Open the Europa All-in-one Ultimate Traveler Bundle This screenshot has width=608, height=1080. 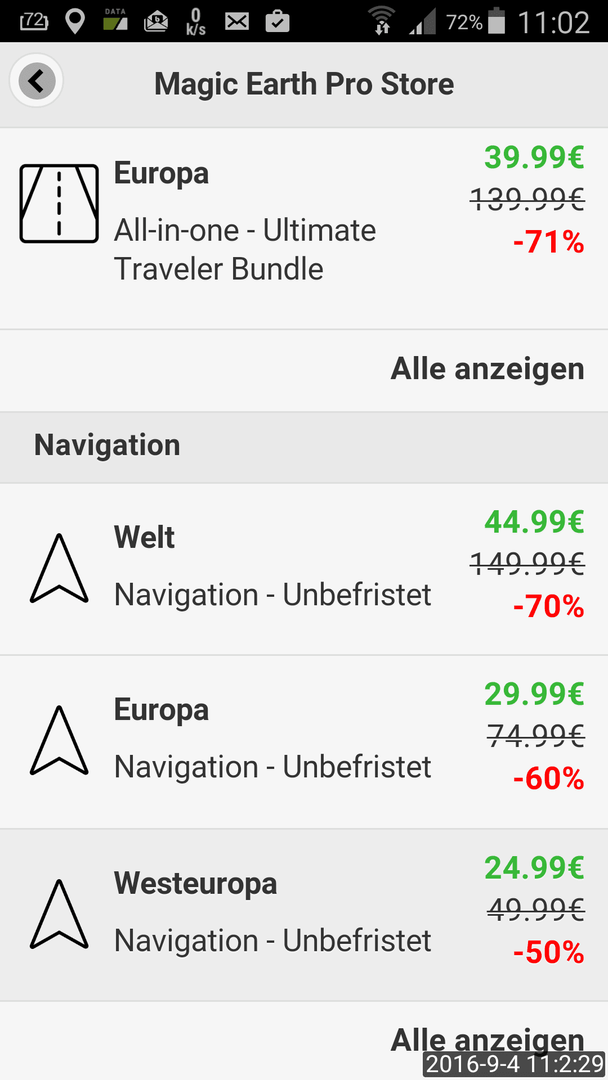[x=304, y=229]
